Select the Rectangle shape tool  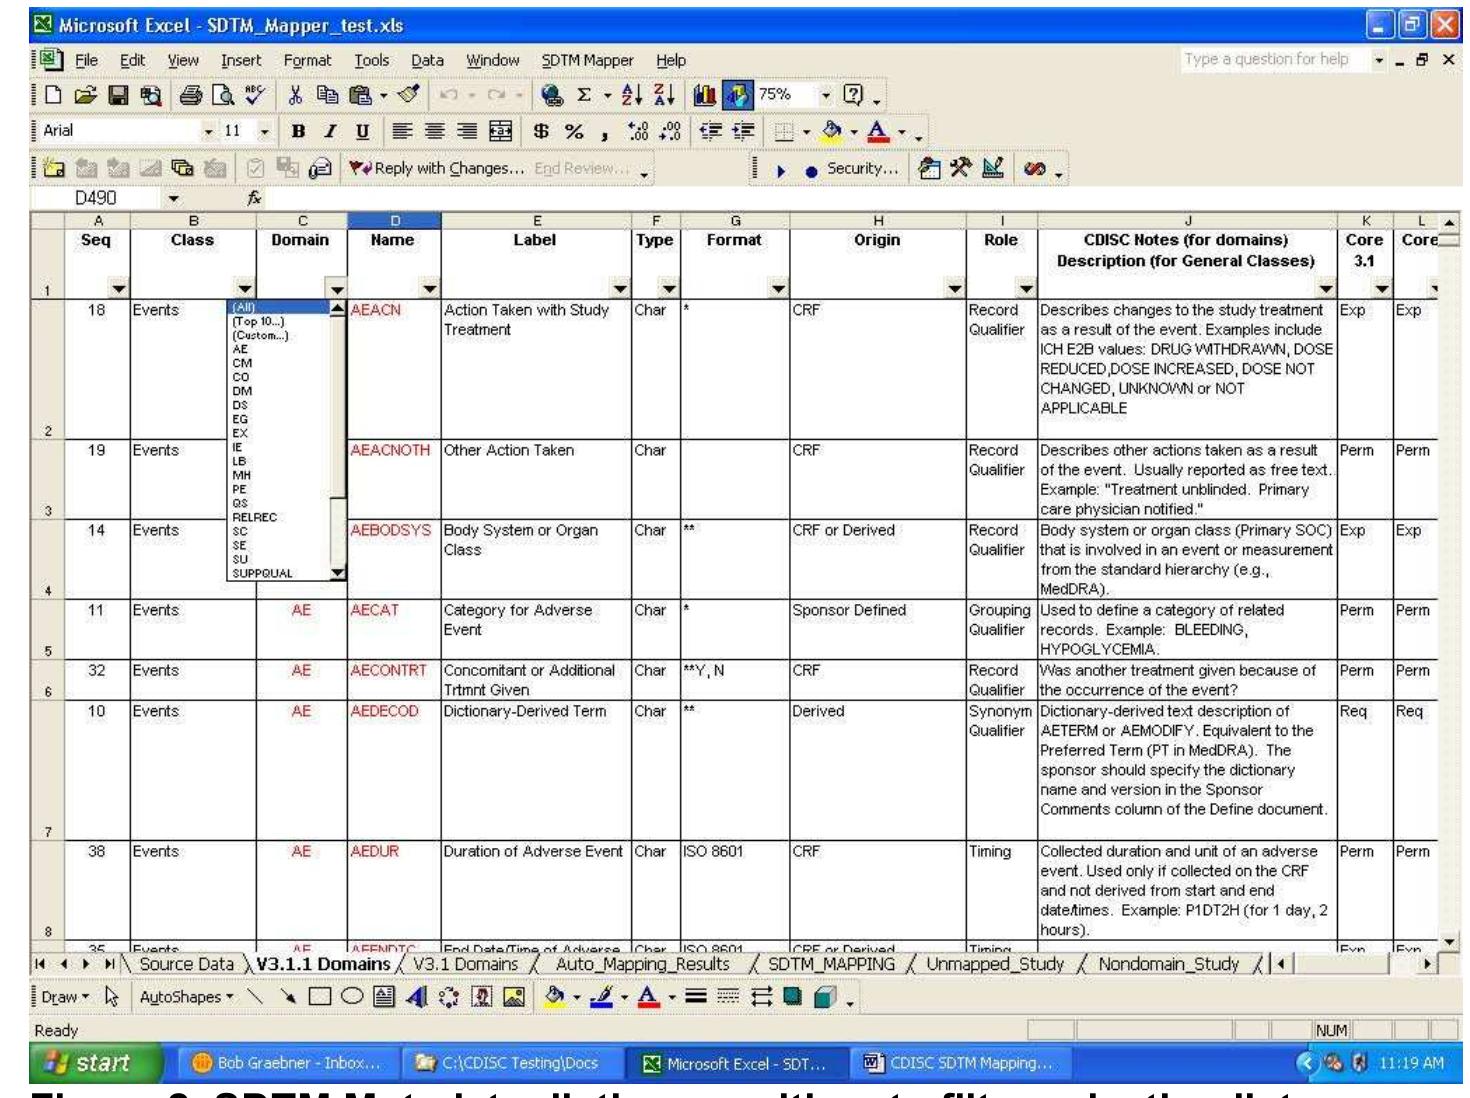(320, 997)
